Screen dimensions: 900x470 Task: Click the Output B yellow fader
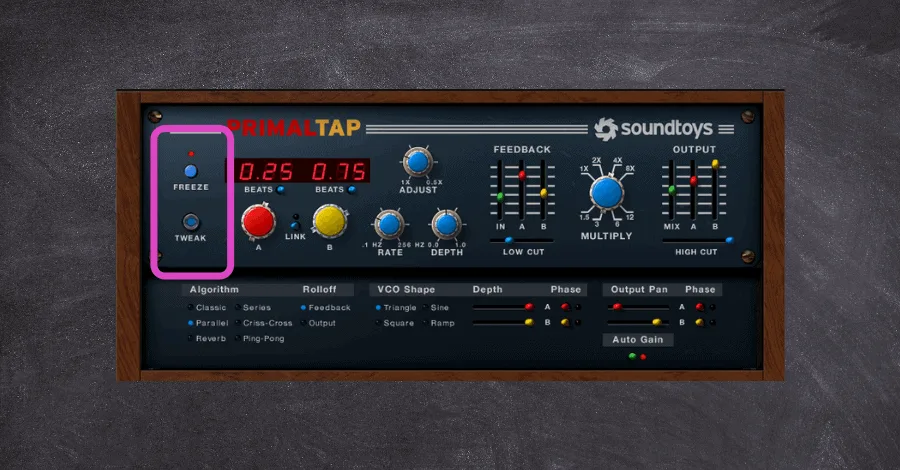pyautogui.click(x=715, y=164)
